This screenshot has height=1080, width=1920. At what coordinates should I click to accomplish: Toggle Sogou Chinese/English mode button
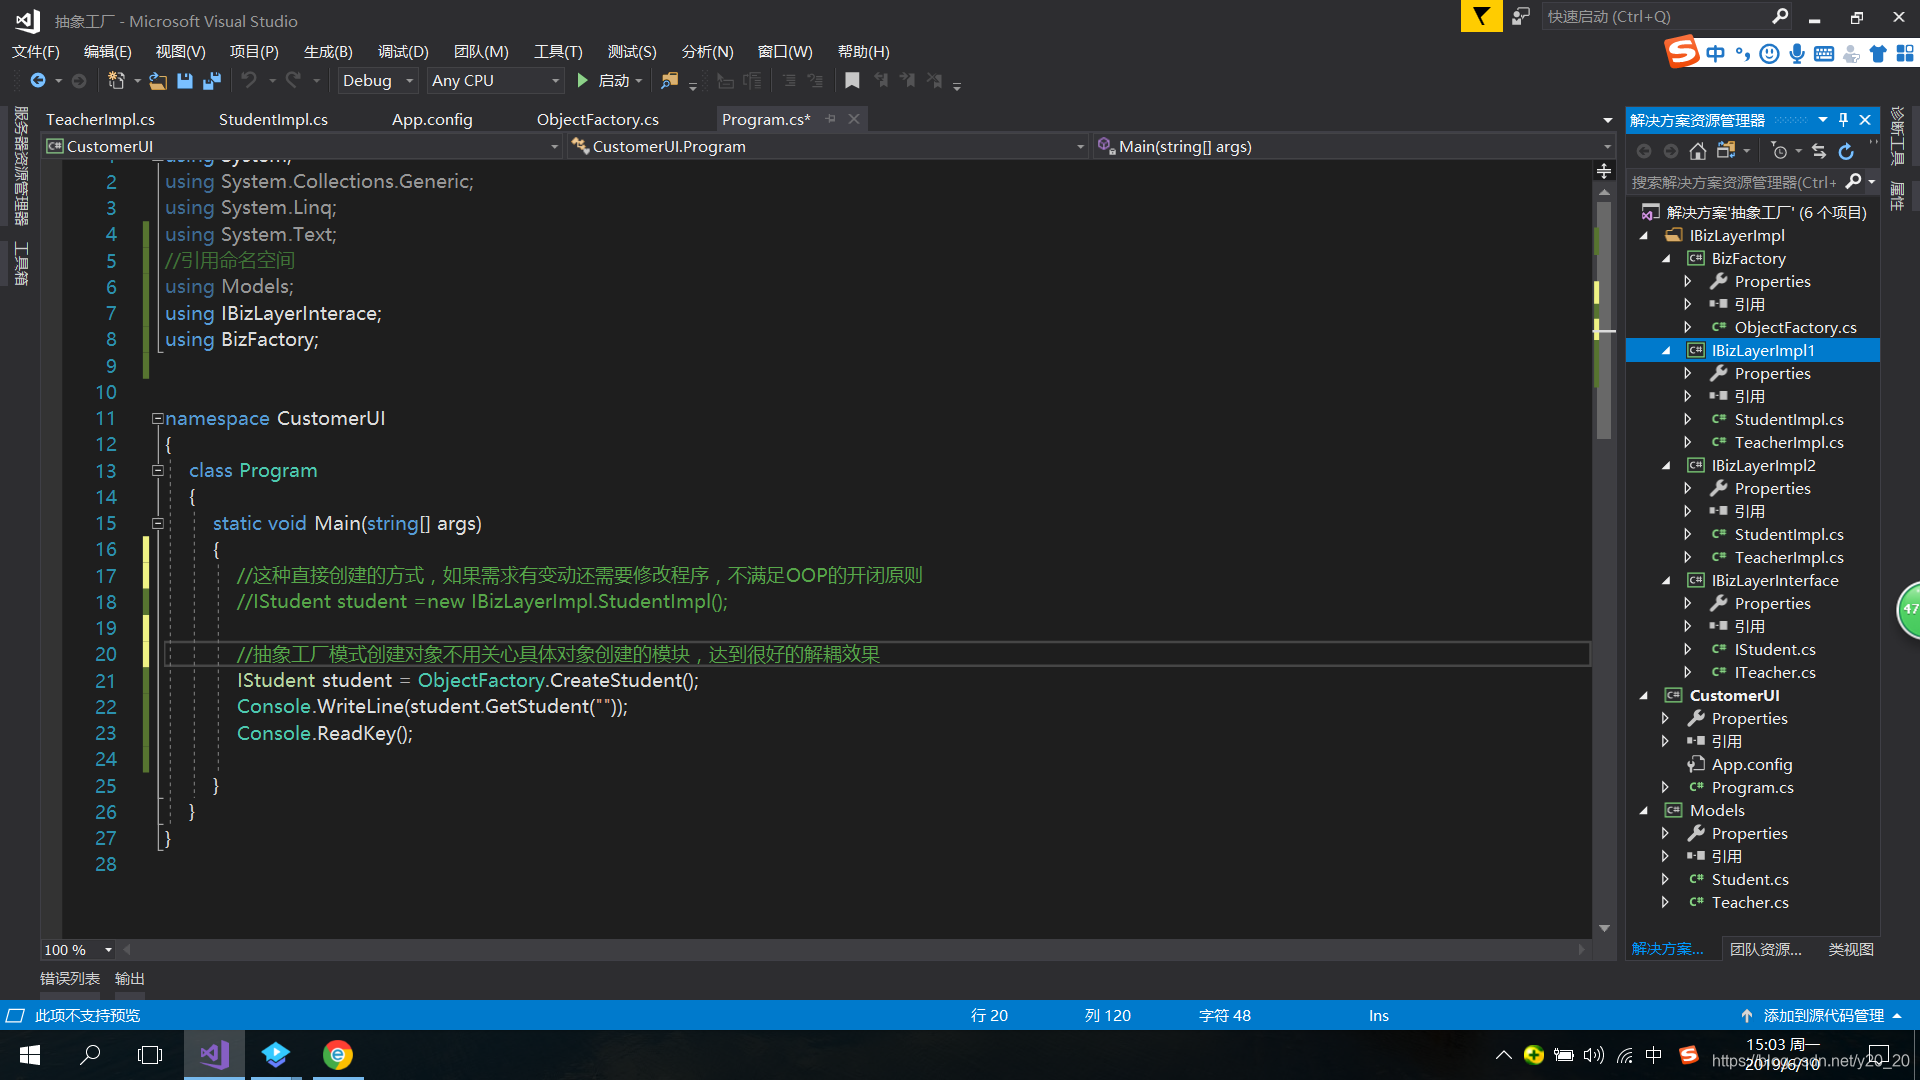point(1716,53)
